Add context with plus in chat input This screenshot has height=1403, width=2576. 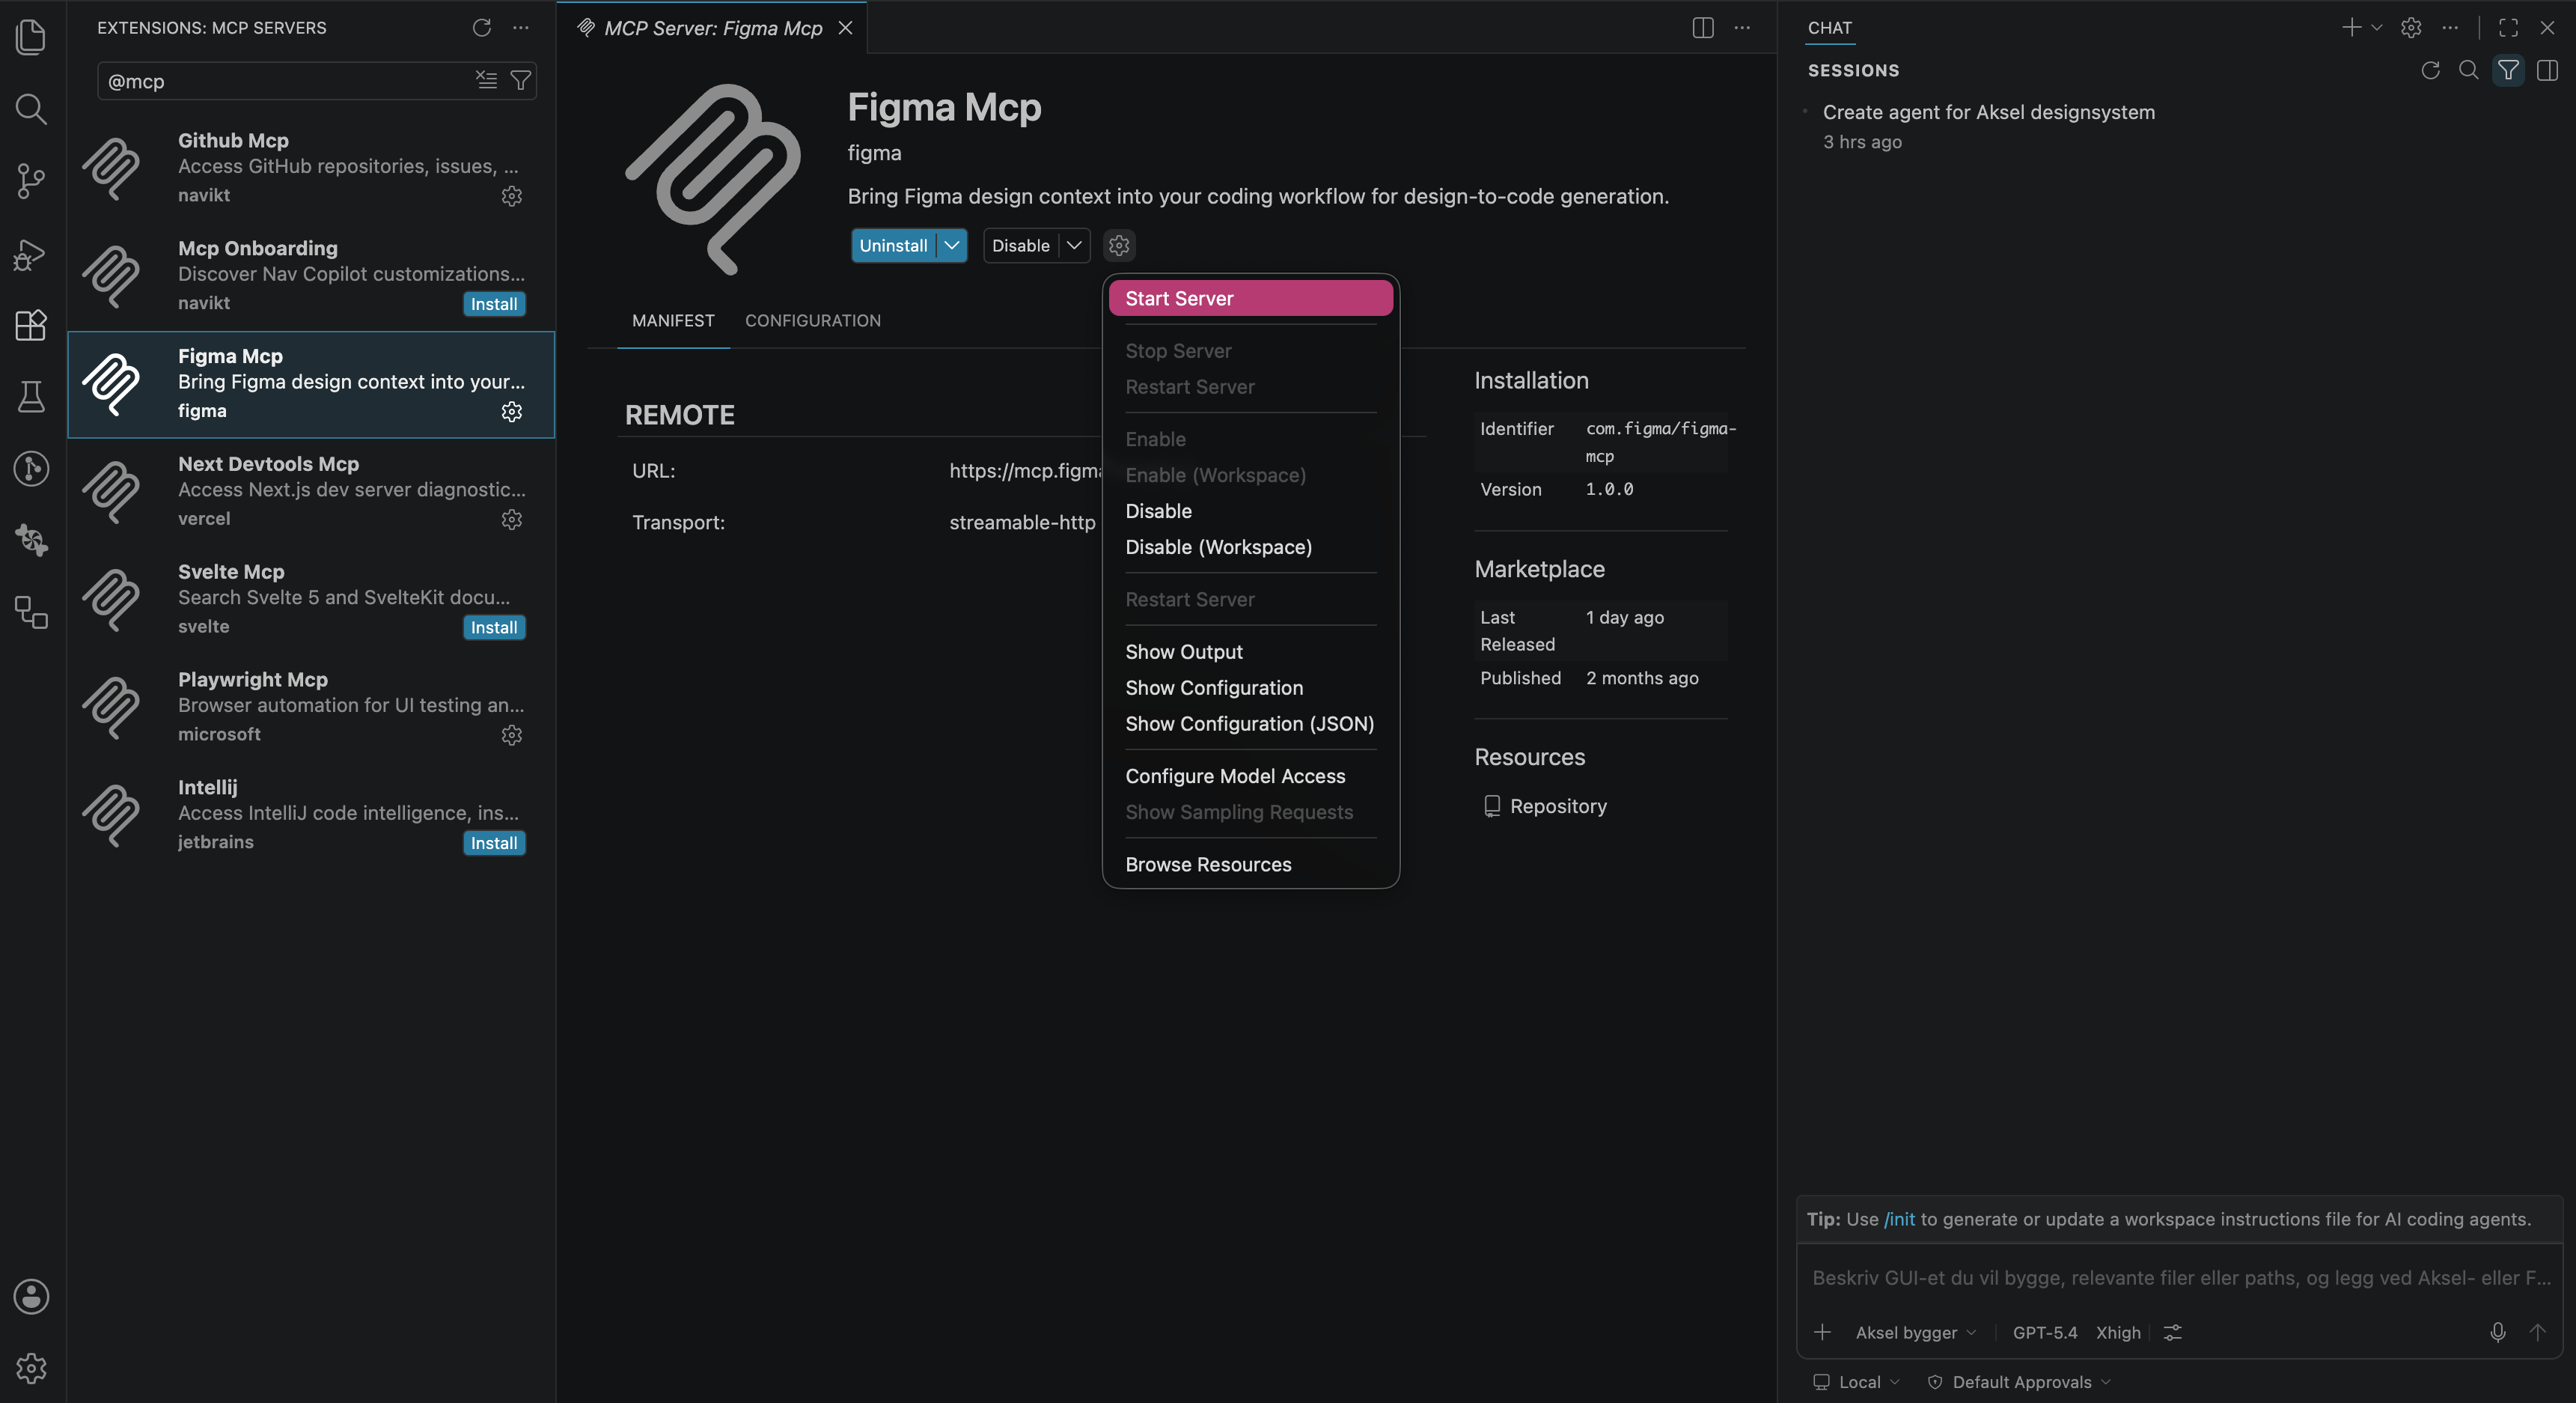1822,1332
